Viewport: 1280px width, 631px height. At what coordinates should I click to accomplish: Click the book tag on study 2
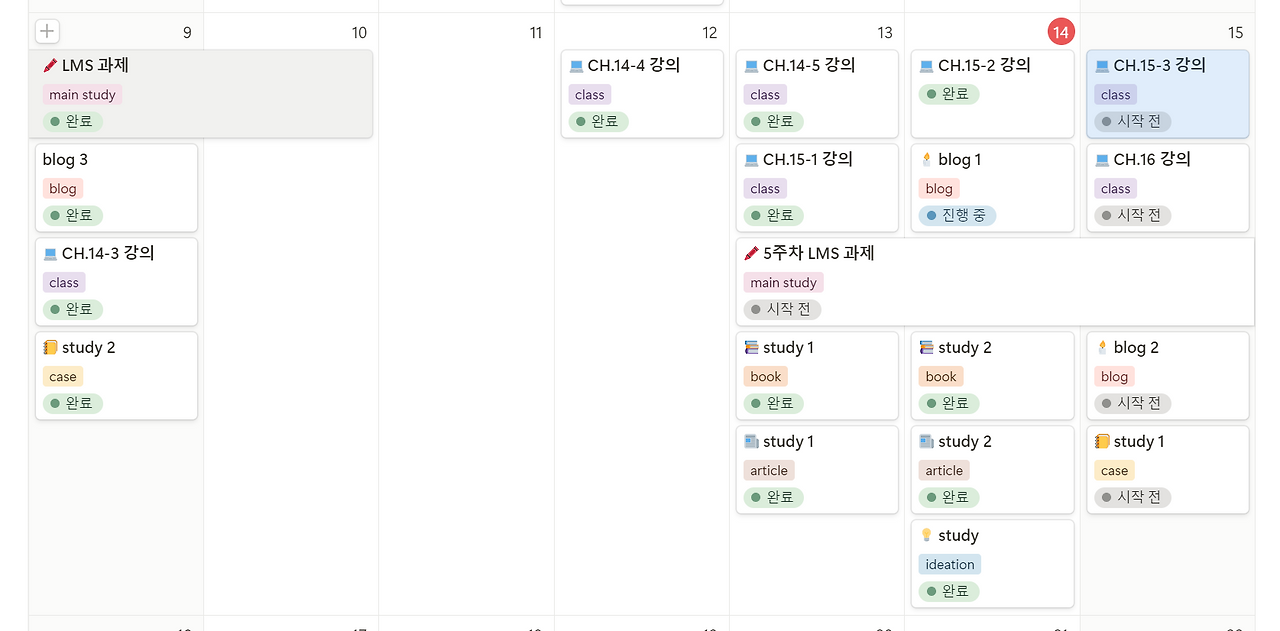pyautogui.click(x=940, y=376)
